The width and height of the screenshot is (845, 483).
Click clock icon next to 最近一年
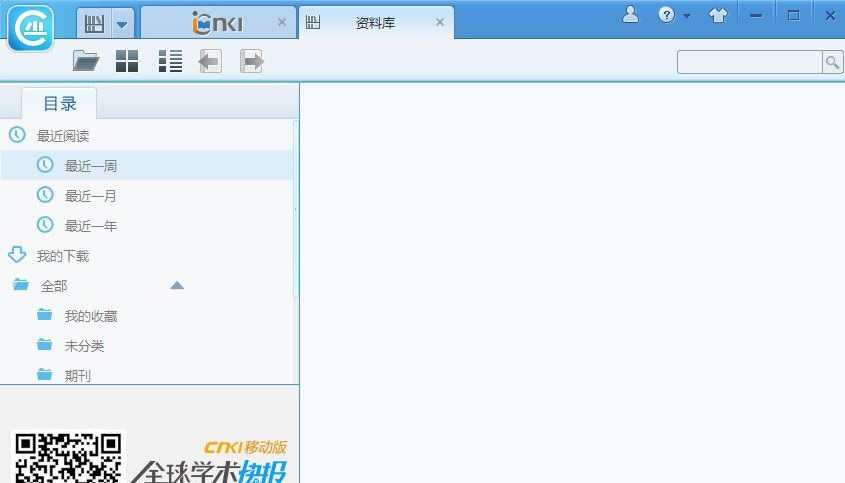pyautogui.click(x=45, y=225)
